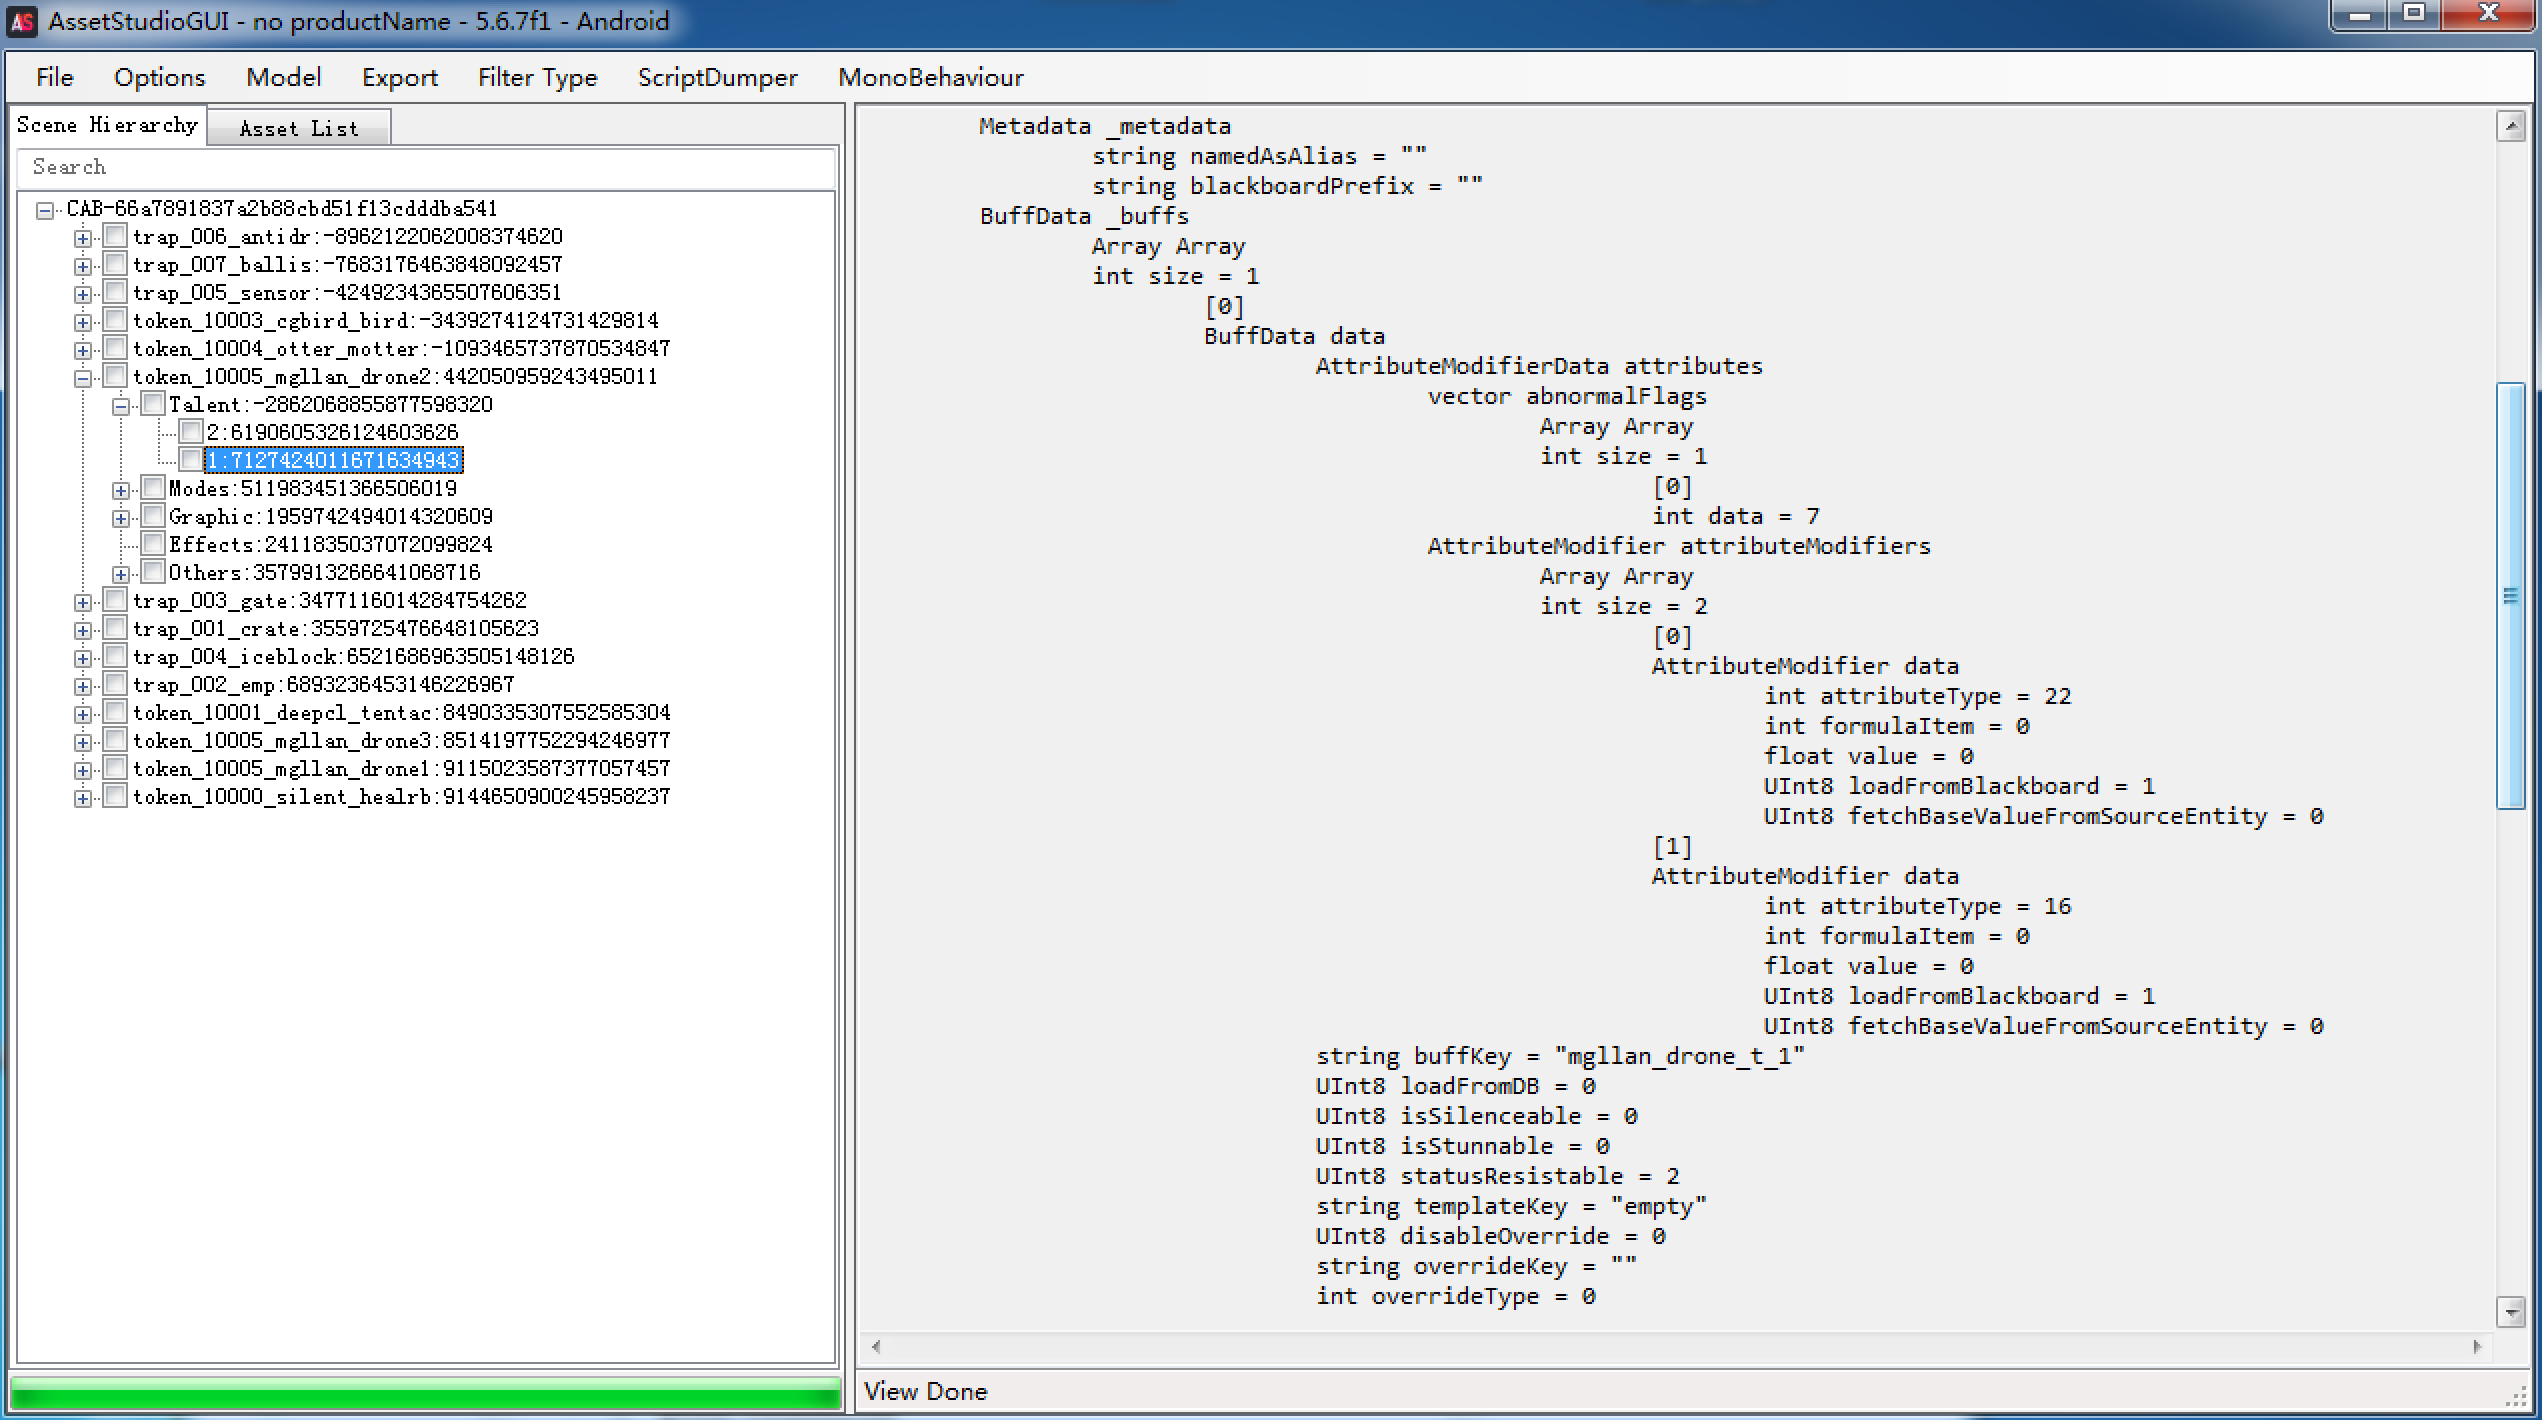Check the trap_006_antidr checkbox
2542x1420 pixels.
(116, 237)
